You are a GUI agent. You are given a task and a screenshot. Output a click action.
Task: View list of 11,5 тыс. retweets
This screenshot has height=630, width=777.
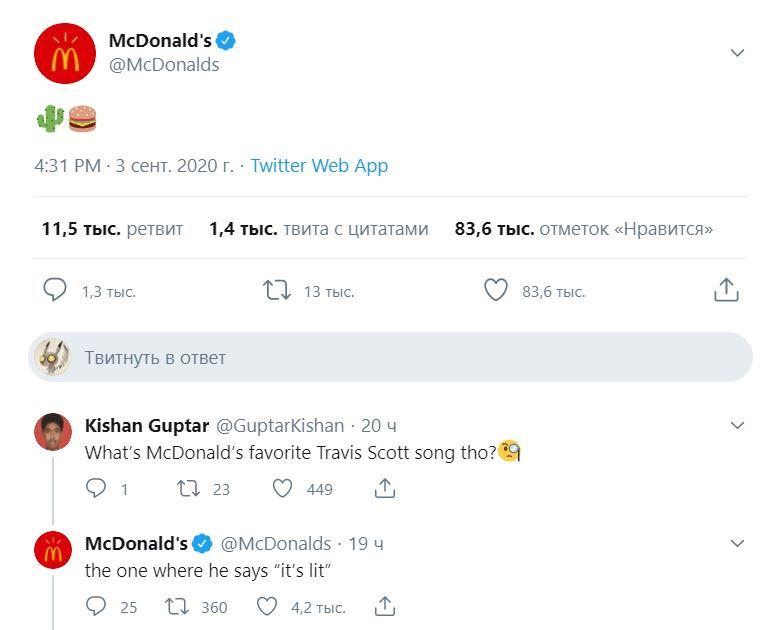coord(112,229)
